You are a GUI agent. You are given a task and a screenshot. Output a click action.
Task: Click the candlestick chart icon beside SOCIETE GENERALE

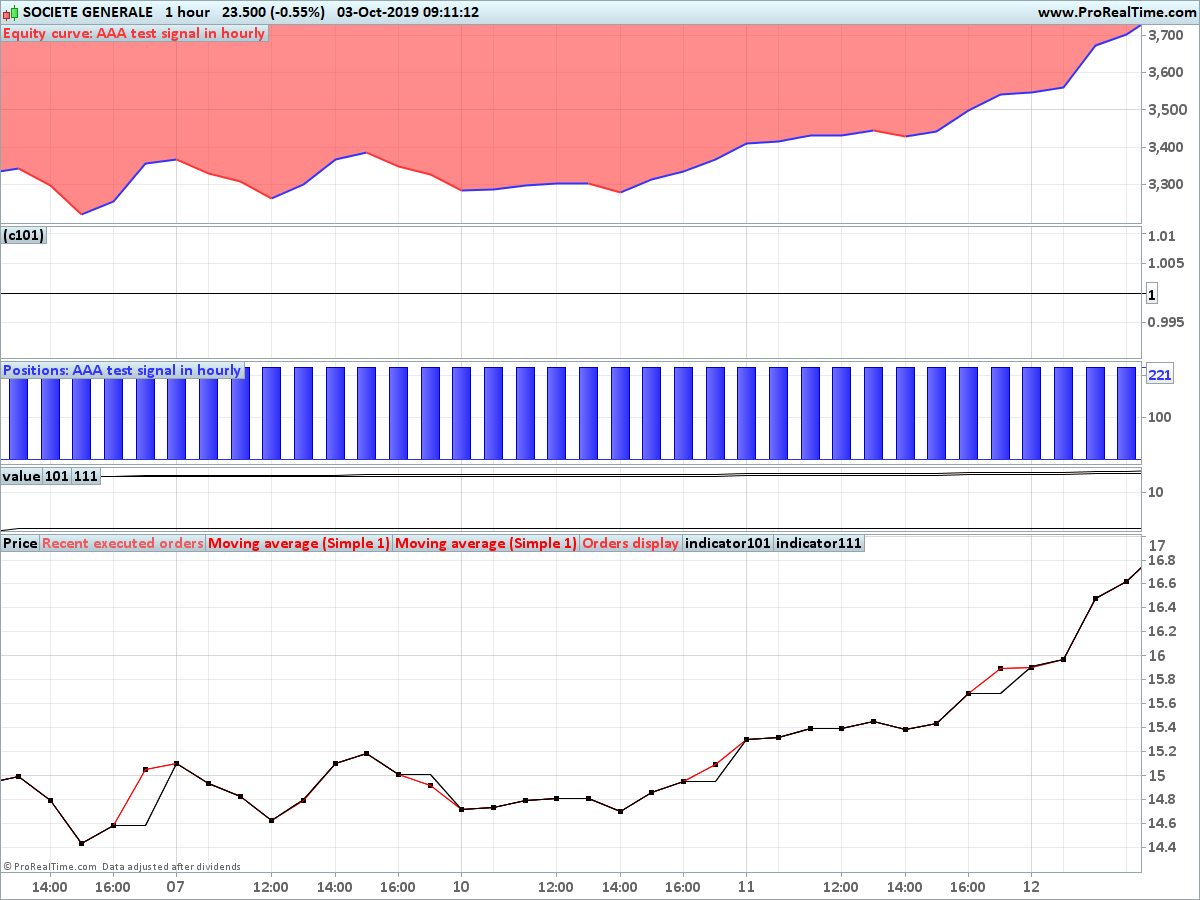click(11, 12)
